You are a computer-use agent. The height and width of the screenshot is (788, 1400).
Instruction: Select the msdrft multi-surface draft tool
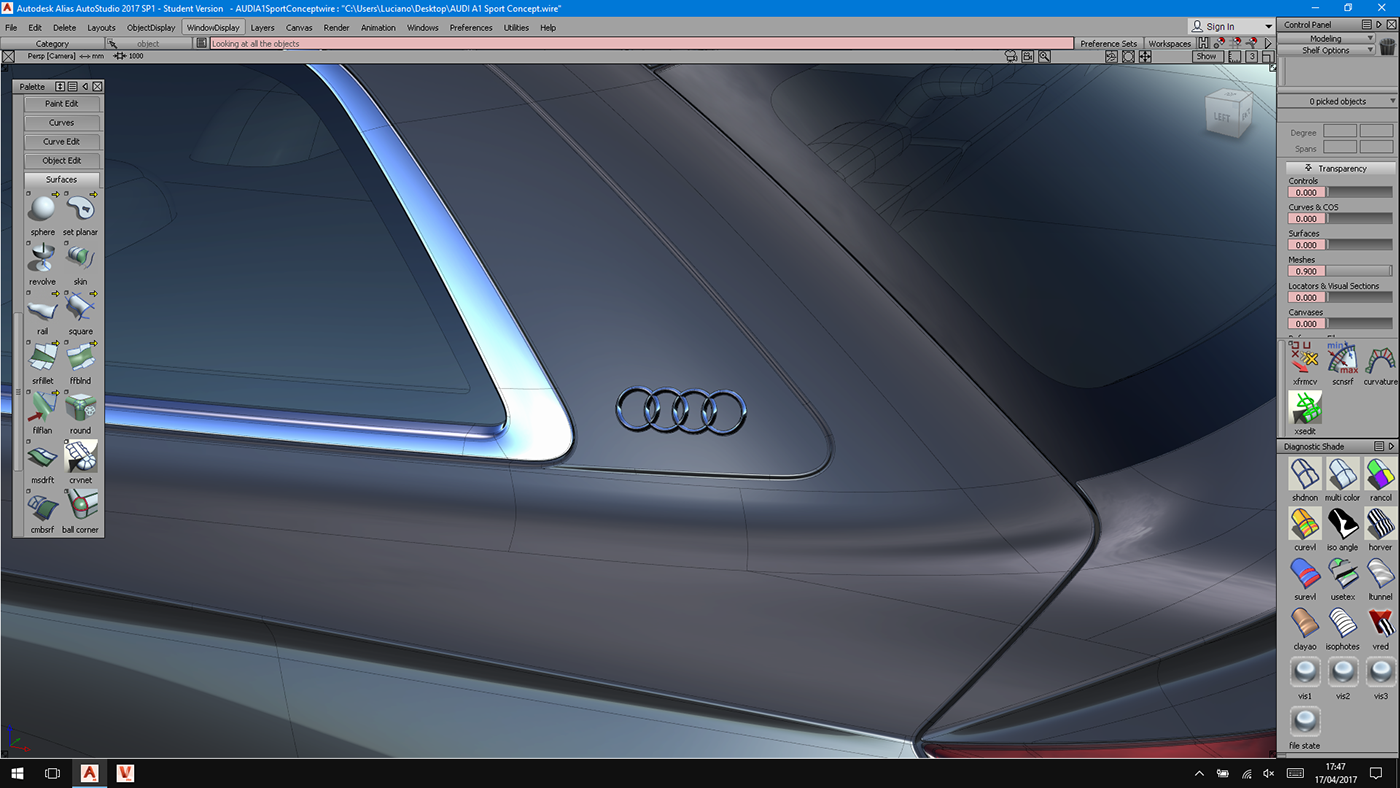click(42, 456)
